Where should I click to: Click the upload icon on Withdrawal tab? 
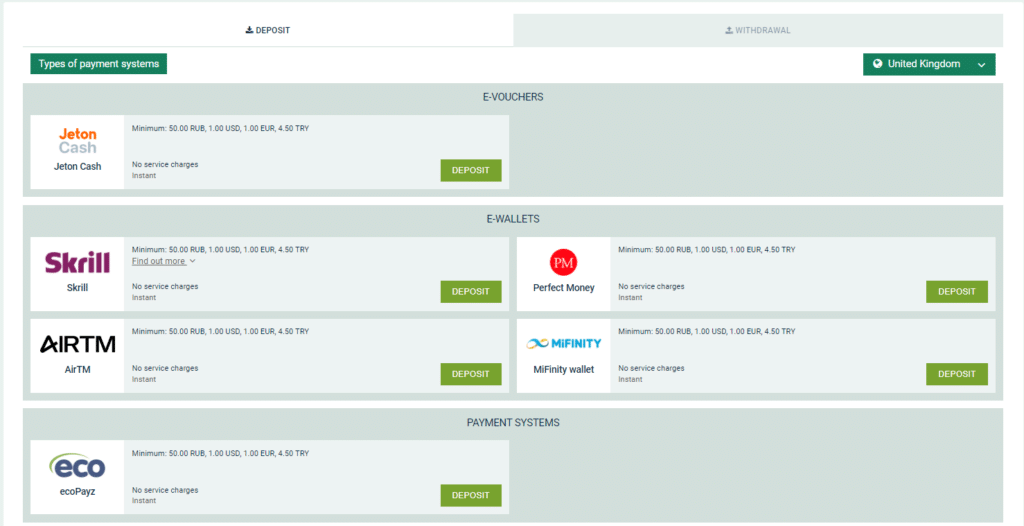pyautogui.click(x=729, y=30)
